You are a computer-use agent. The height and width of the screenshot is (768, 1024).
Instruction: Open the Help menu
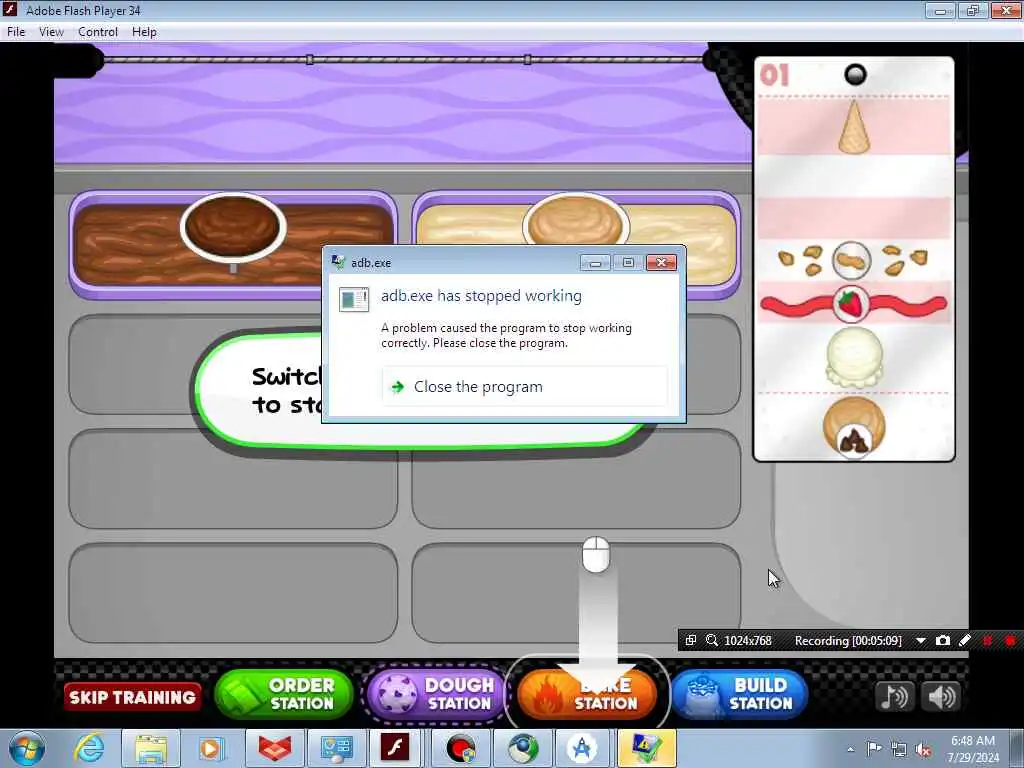click(144, 32)
